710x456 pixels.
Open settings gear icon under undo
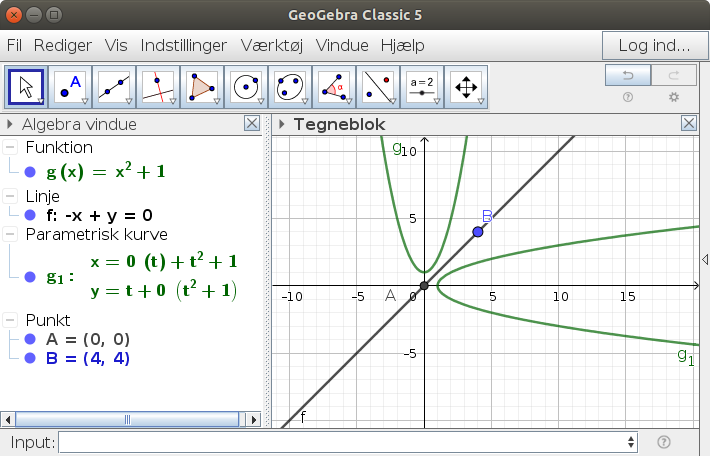tap(674, 97)
